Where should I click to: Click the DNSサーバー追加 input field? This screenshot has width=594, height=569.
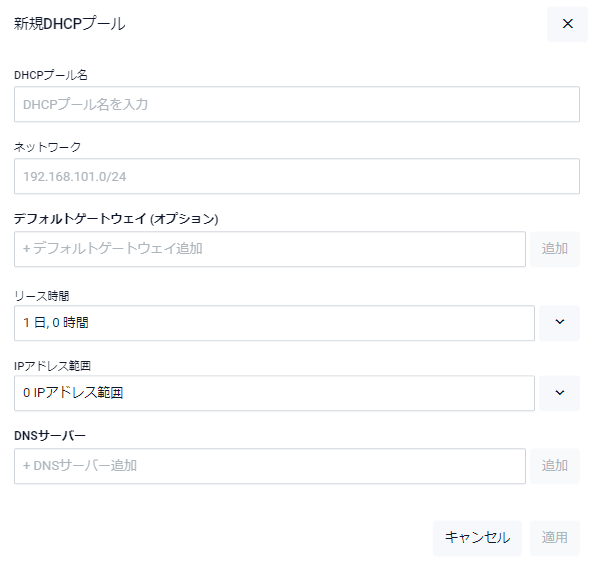(270, 466)
